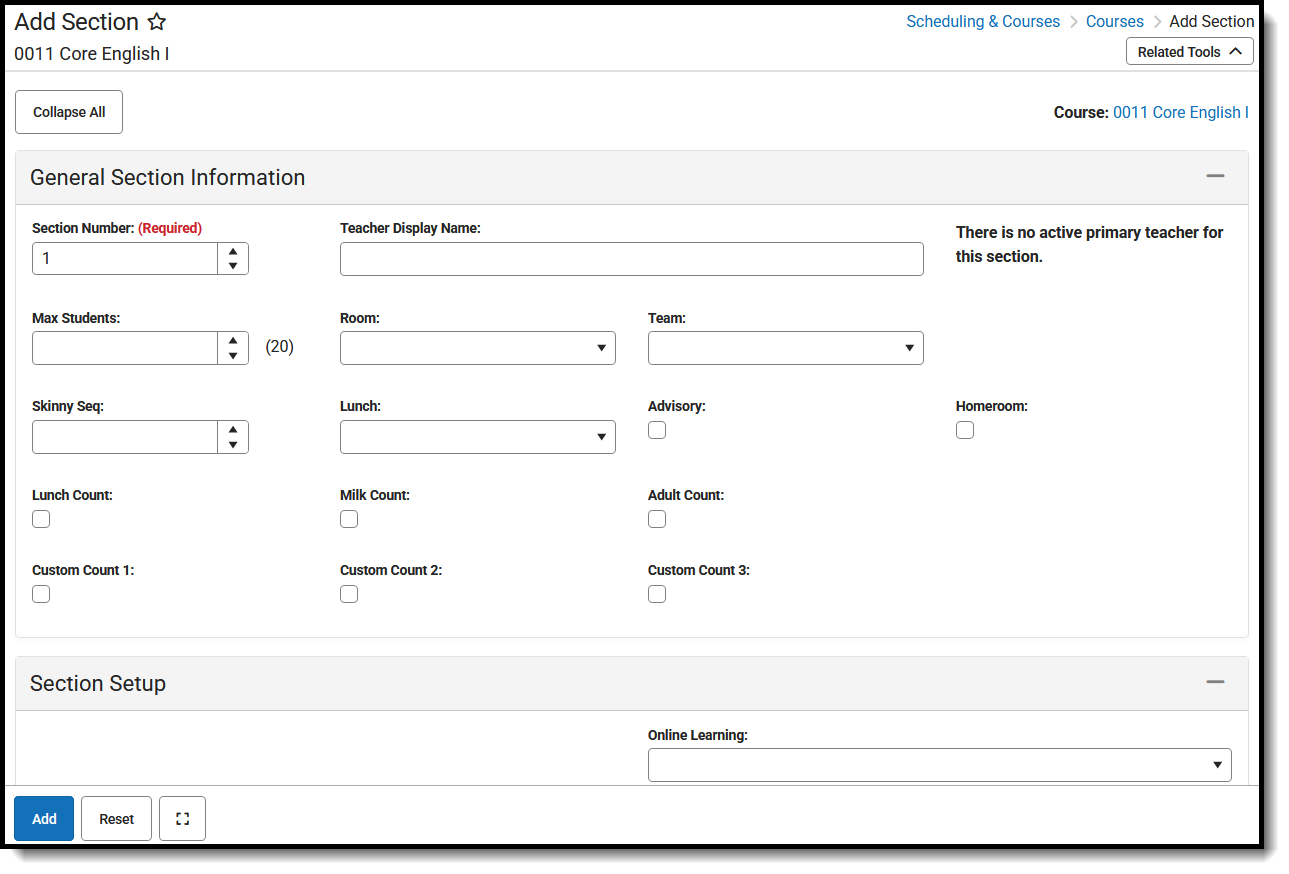Image resolution: width=1289 pixels, height=874 pixels.
Task: Collapse the Related Tools menu
Action: (x=1189, y=51)
